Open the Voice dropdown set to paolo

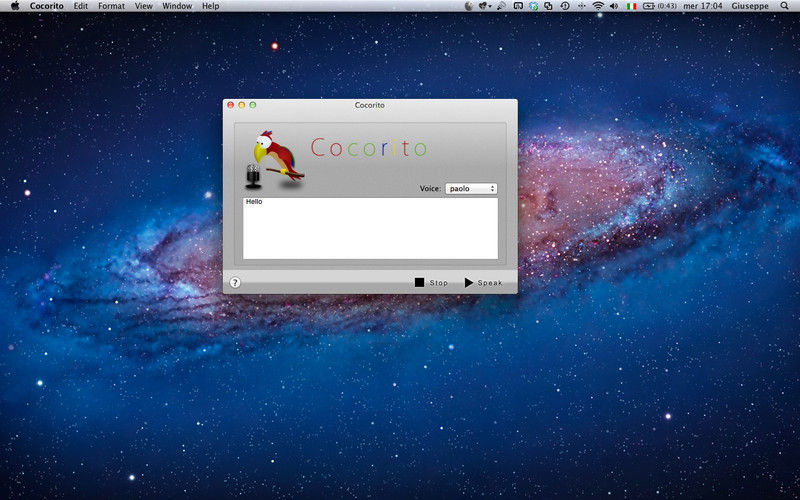(x=471, y=189)
